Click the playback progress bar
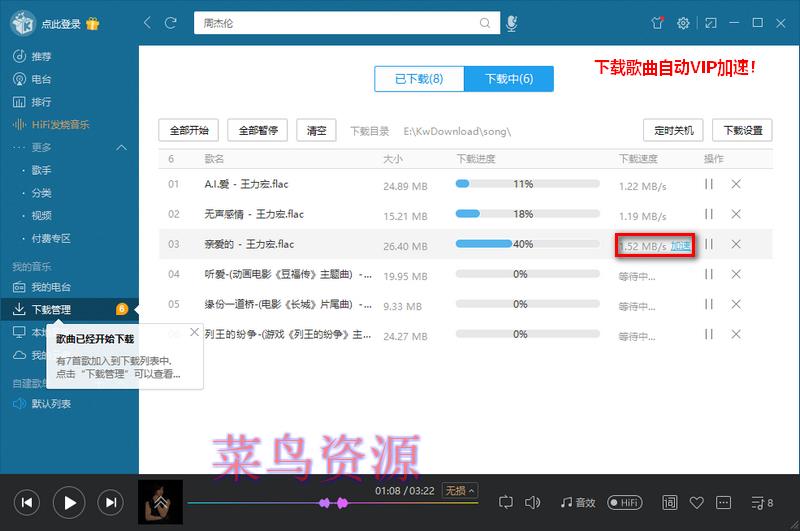 (333, 503)
